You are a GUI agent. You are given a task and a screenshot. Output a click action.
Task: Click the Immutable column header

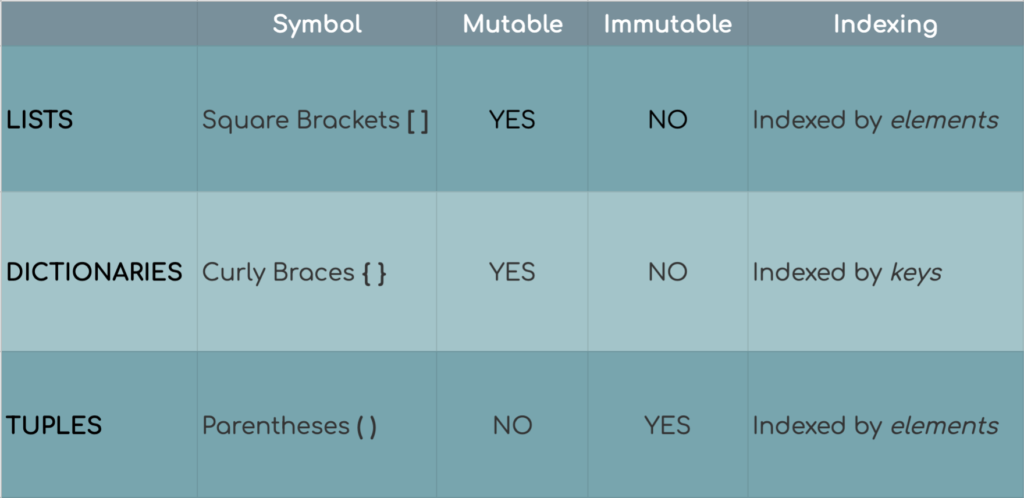pos(667,24)
